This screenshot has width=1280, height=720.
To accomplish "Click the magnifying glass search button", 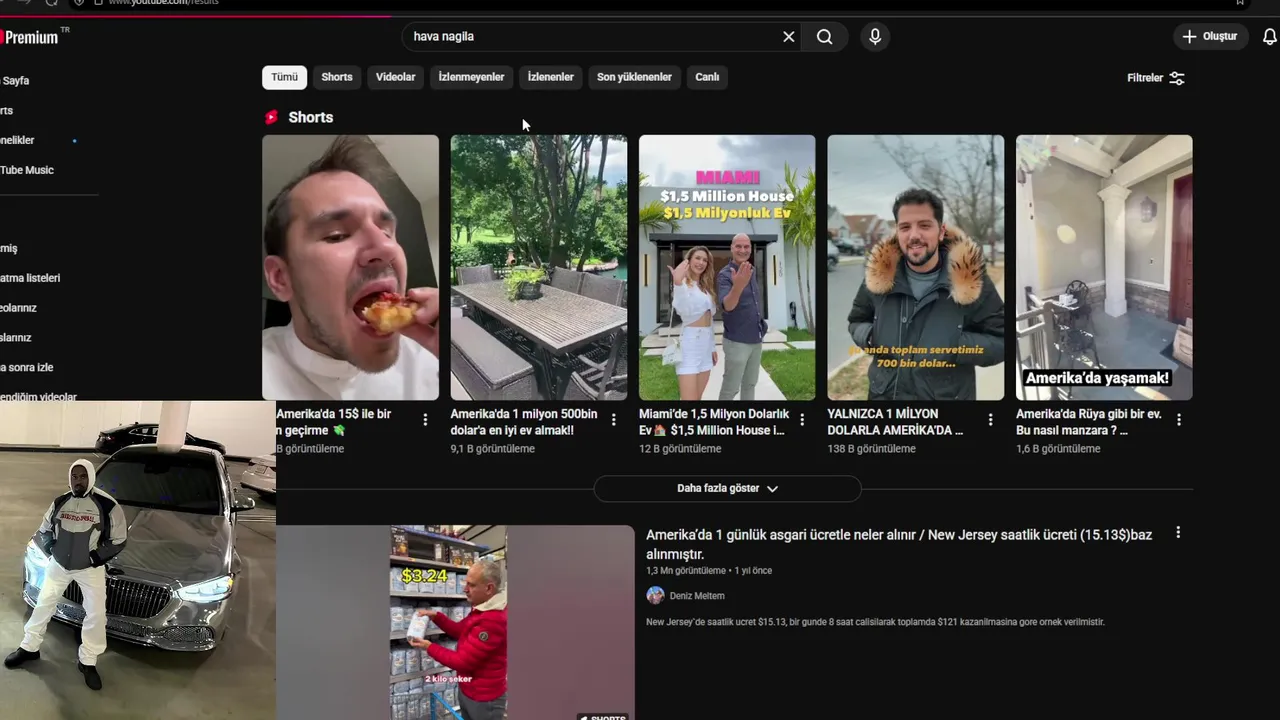I will click(824, 37).
